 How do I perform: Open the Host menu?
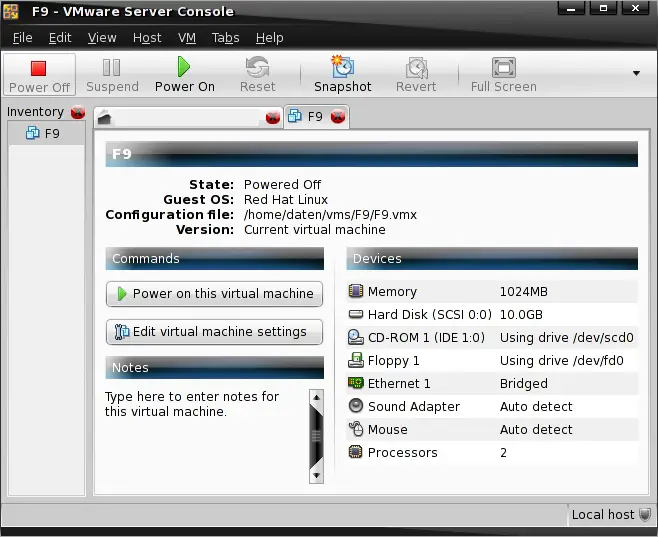147,38
